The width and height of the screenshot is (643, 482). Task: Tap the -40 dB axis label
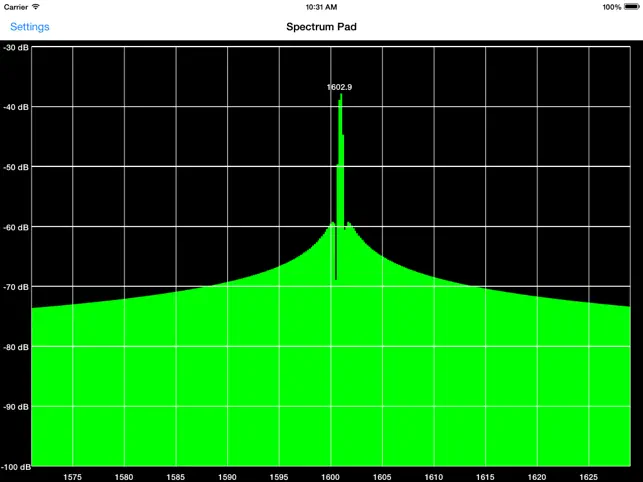pos(16,107)
